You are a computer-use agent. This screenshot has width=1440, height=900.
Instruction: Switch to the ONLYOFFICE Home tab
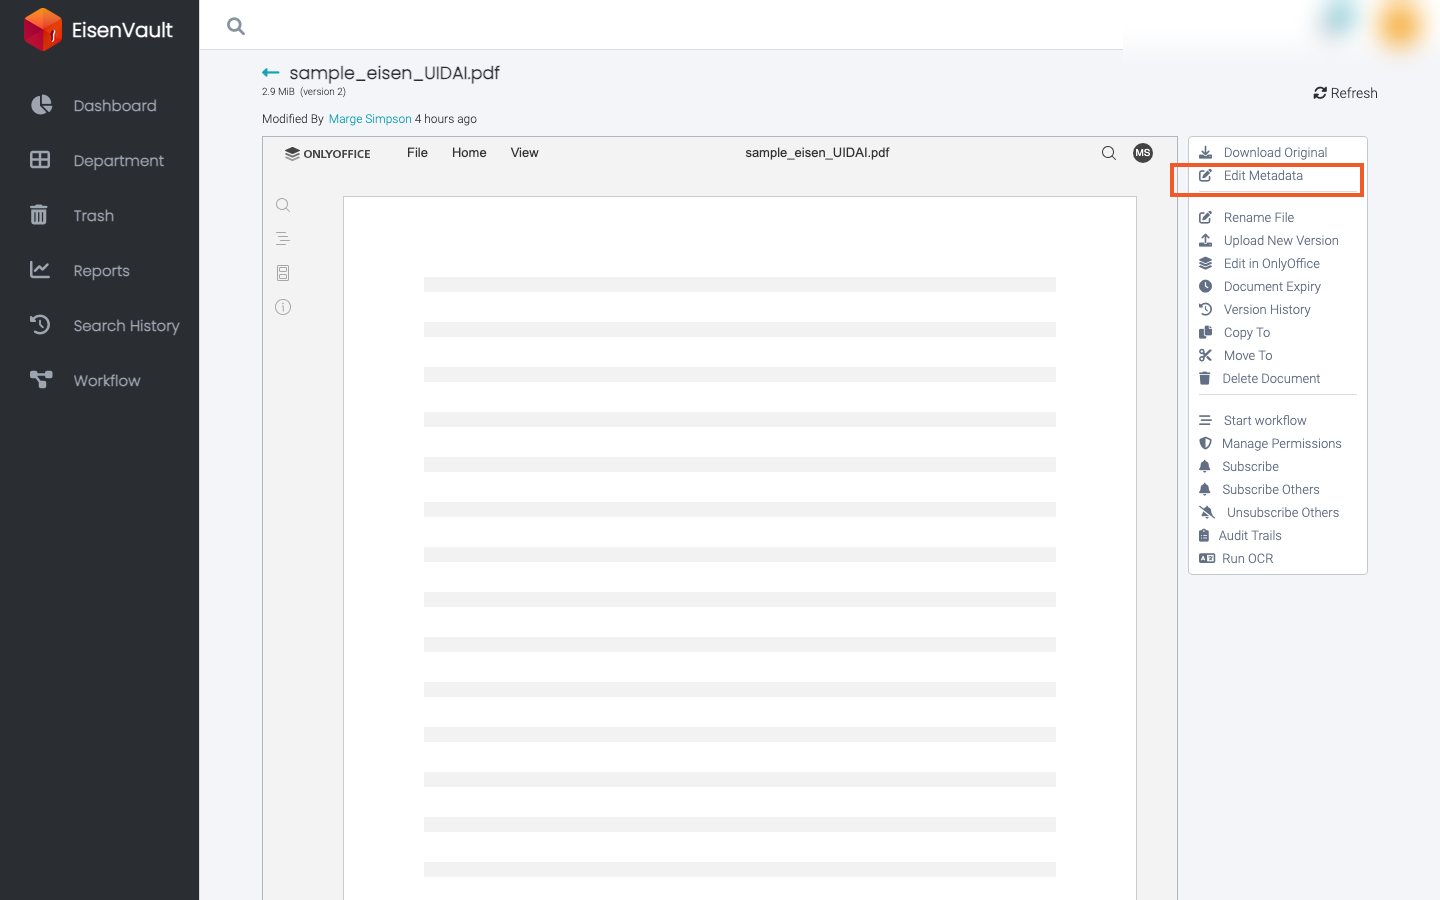[x=469, y=153]
